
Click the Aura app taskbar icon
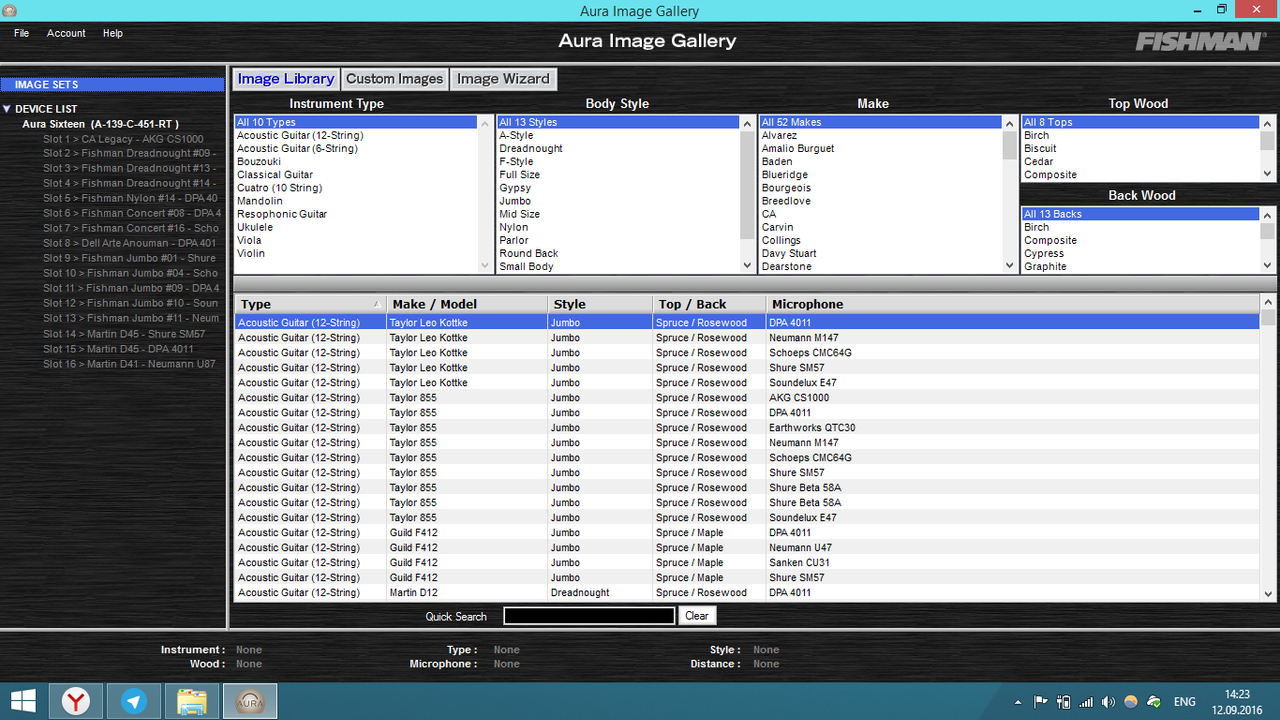(249, 701)
